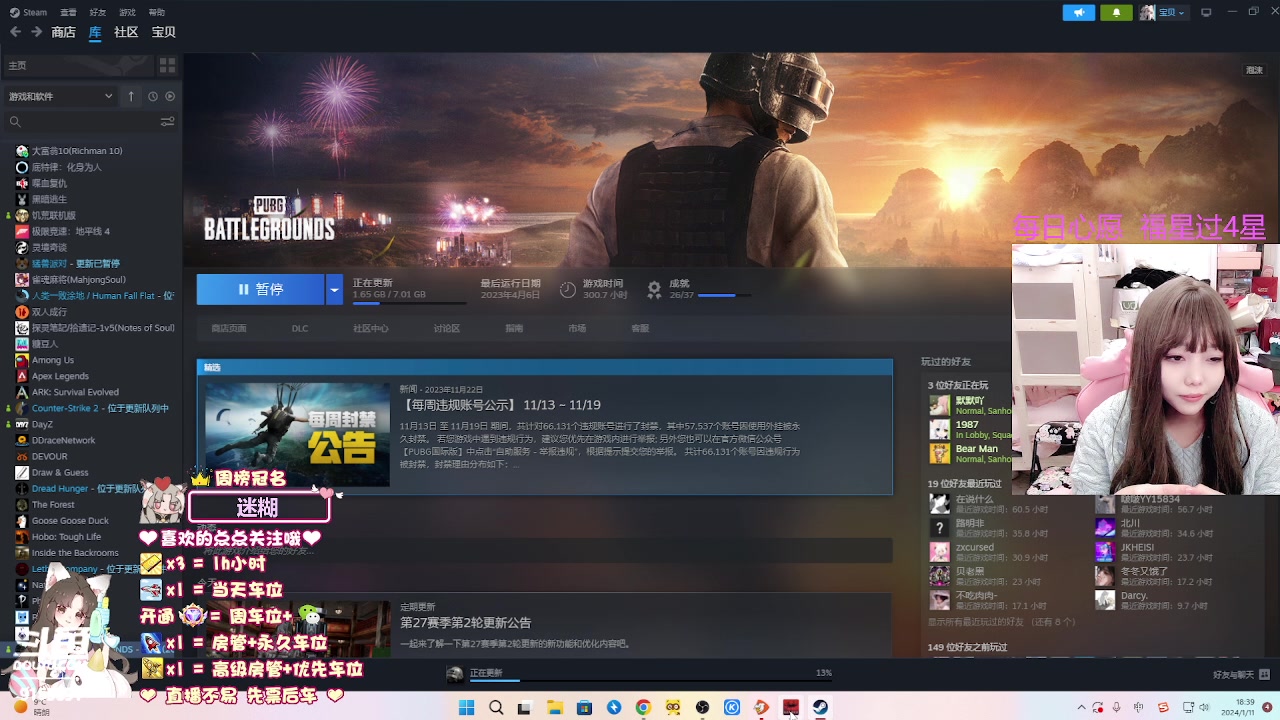This screenshot has width=1280, height=720.
Task: Click the bottom download status progress bar
Action: (651, 680)
